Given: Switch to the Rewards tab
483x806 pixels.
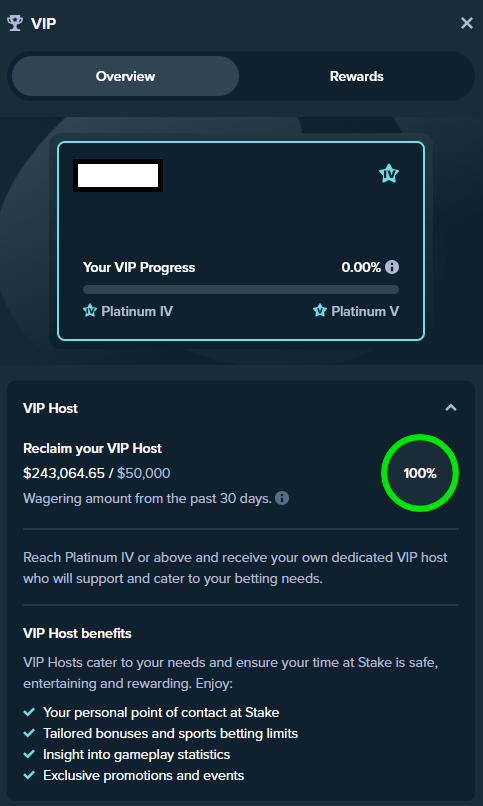Looking at the screenshot, I should 357,76.
